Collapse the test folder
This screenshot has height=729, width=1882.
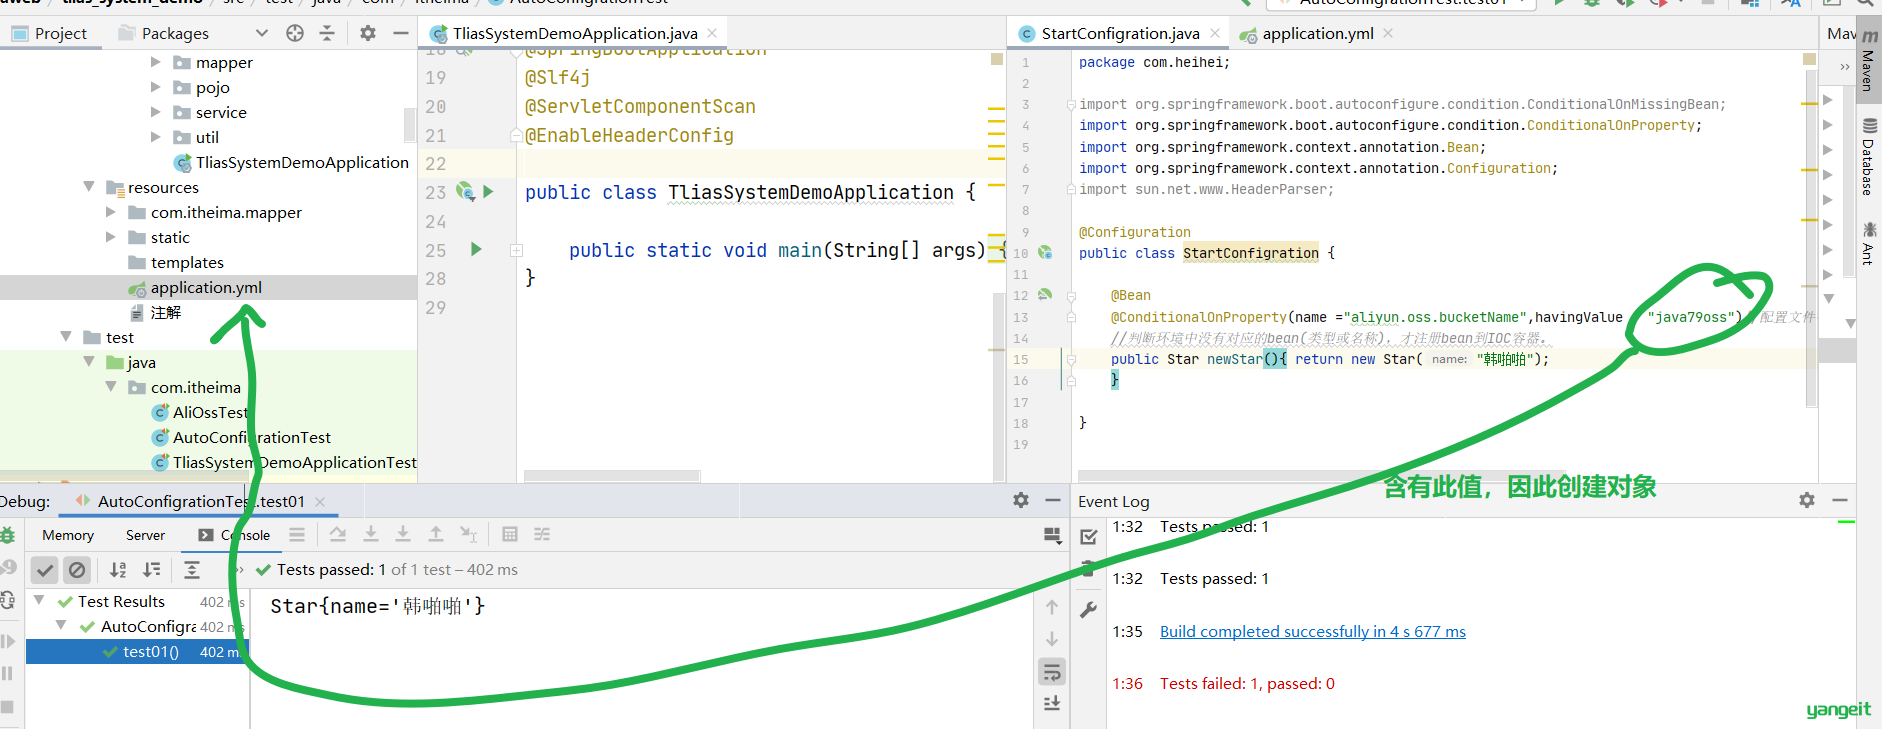click(x=66, y=337)
